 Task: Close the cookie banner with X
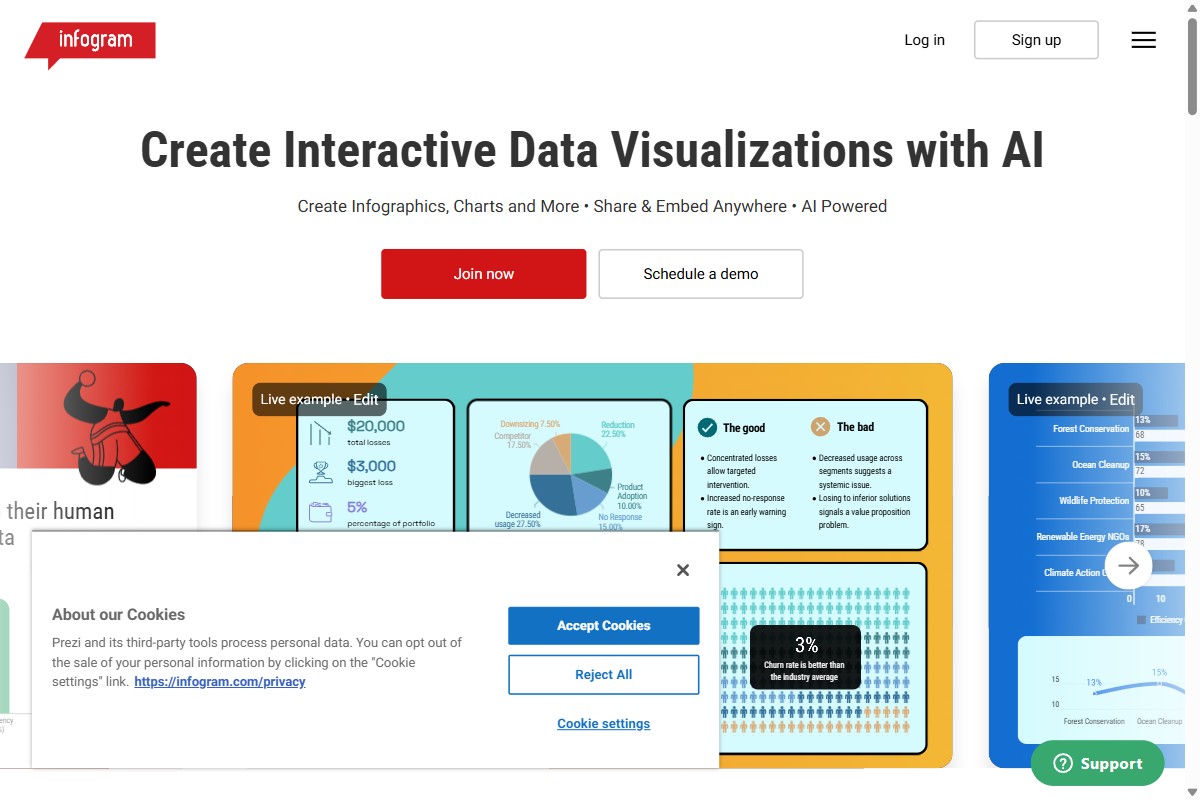click(683, 570)
